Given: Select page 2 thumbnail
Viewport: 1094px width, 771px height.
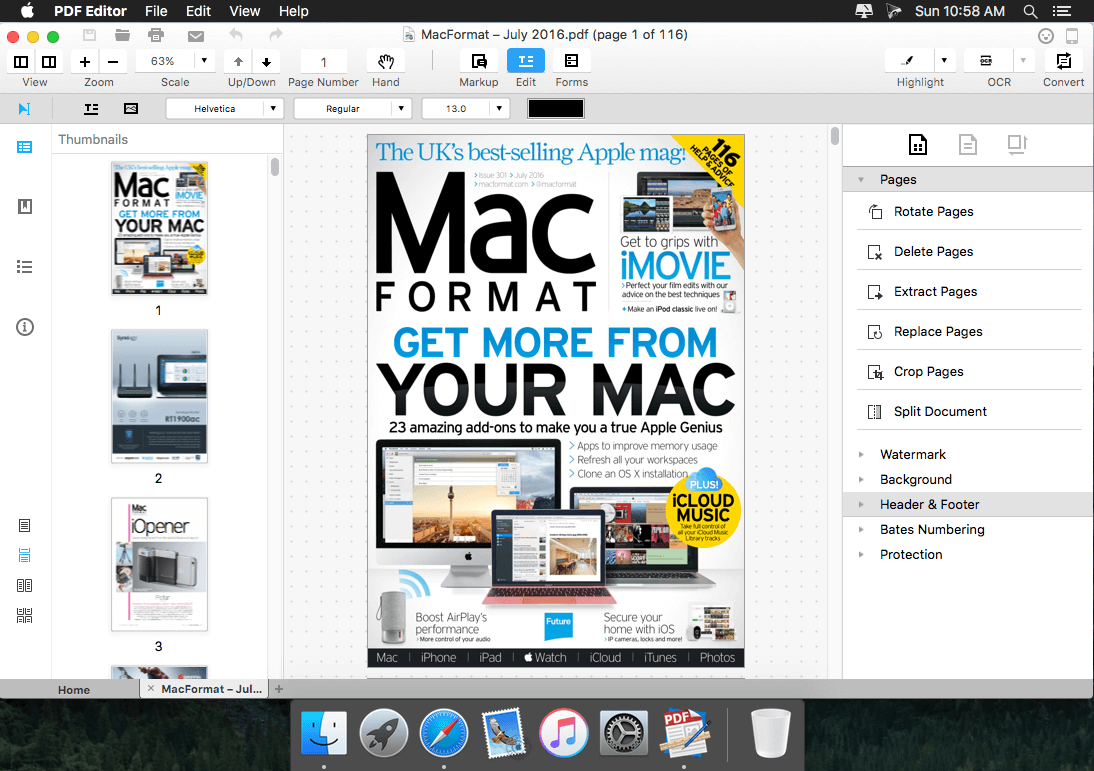Looking at the screenshot, I should click(159, 396).
